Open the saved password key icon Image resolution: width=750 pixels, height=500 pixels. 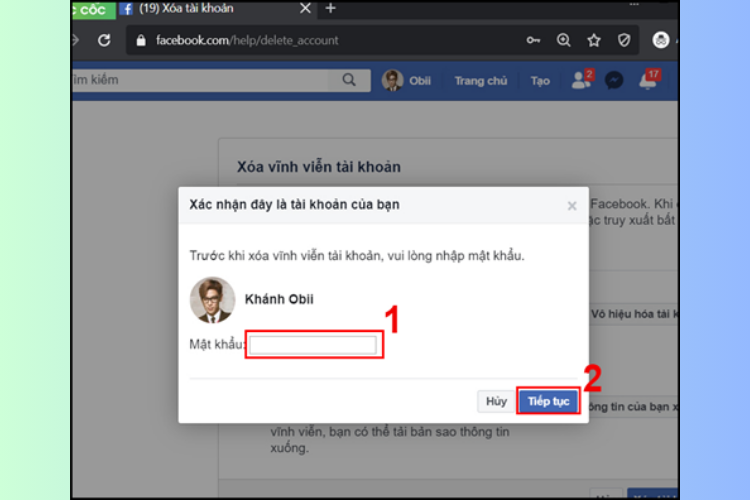click(x=533, y=40)
